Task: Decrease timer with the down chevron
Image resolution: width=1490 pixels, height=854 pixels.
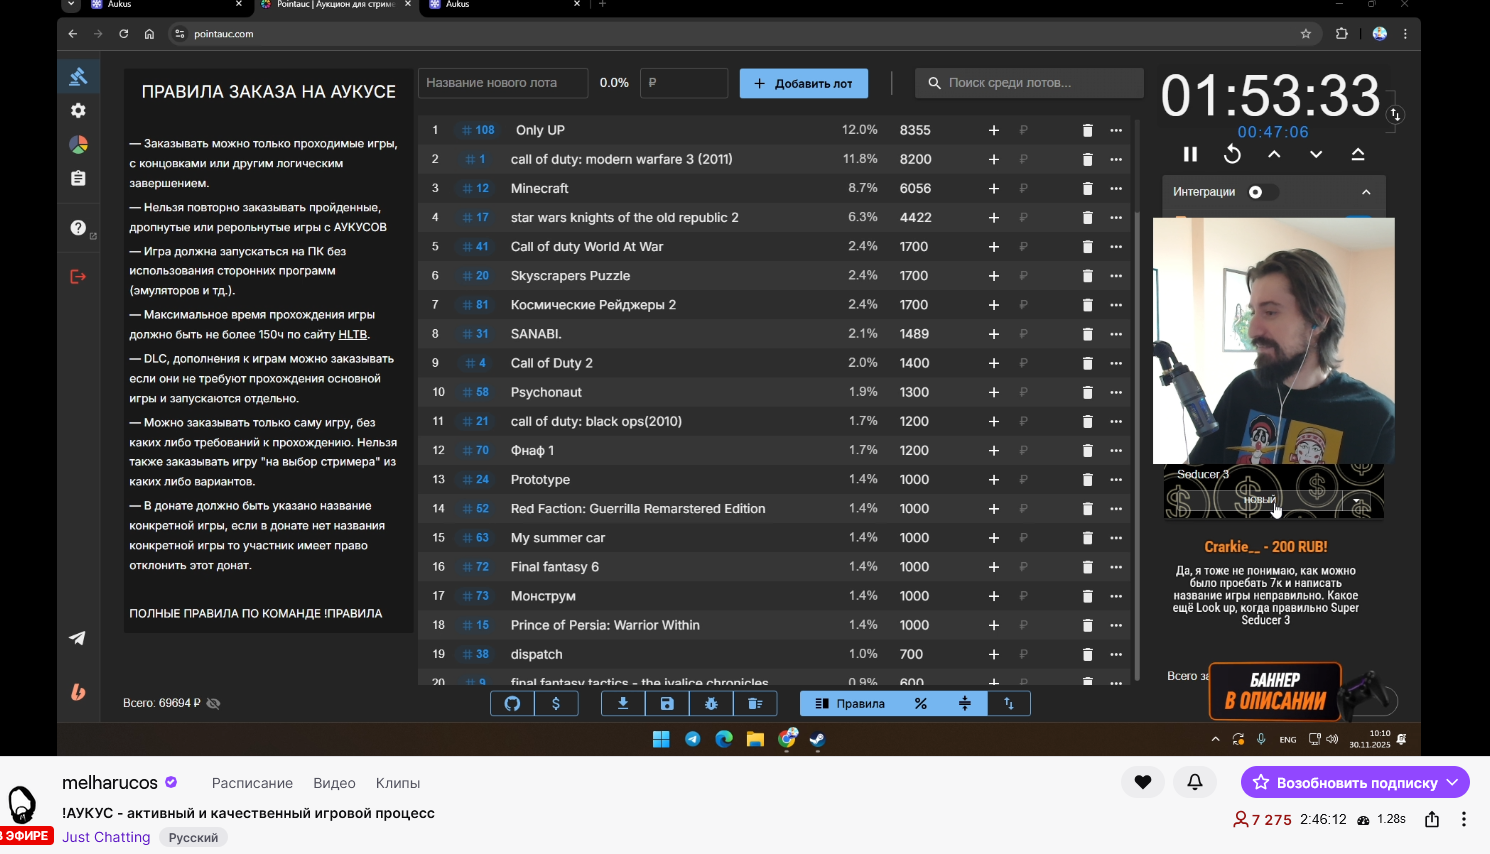Action: (x=1316, y=154)
